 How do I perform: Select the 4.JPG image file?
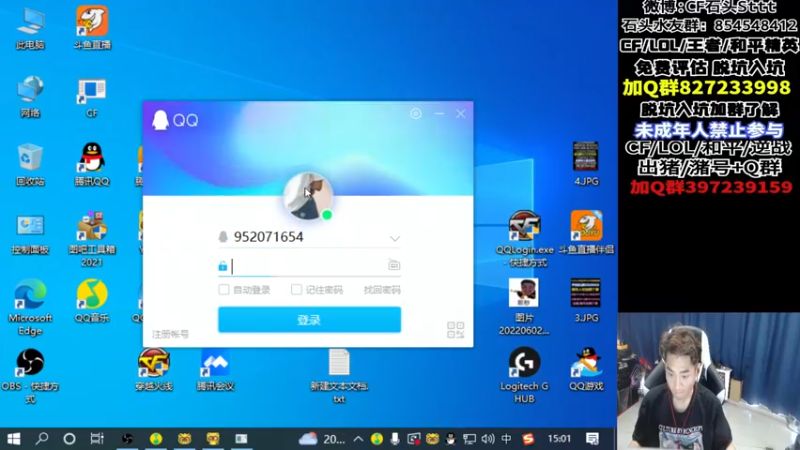[x=586, y=164]
